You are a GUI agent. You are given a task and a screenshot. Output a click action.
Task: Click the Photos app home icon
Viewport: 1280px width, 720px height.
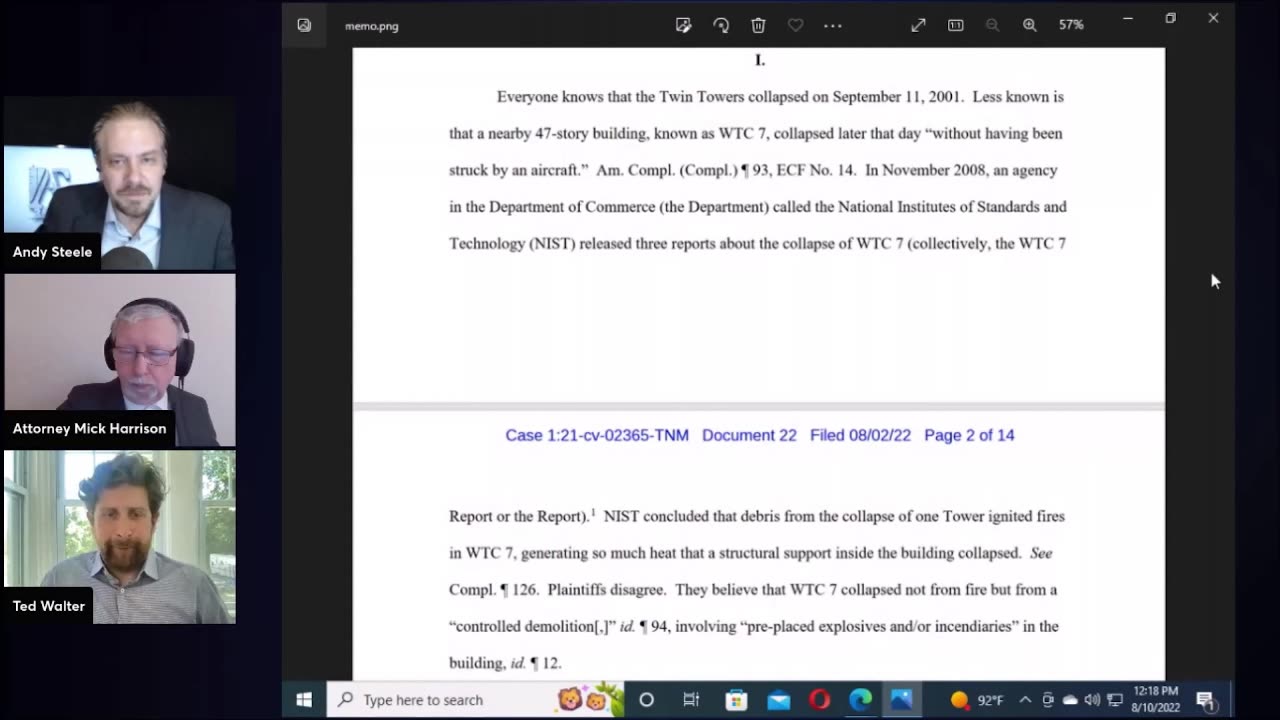(x=304, y=25)
